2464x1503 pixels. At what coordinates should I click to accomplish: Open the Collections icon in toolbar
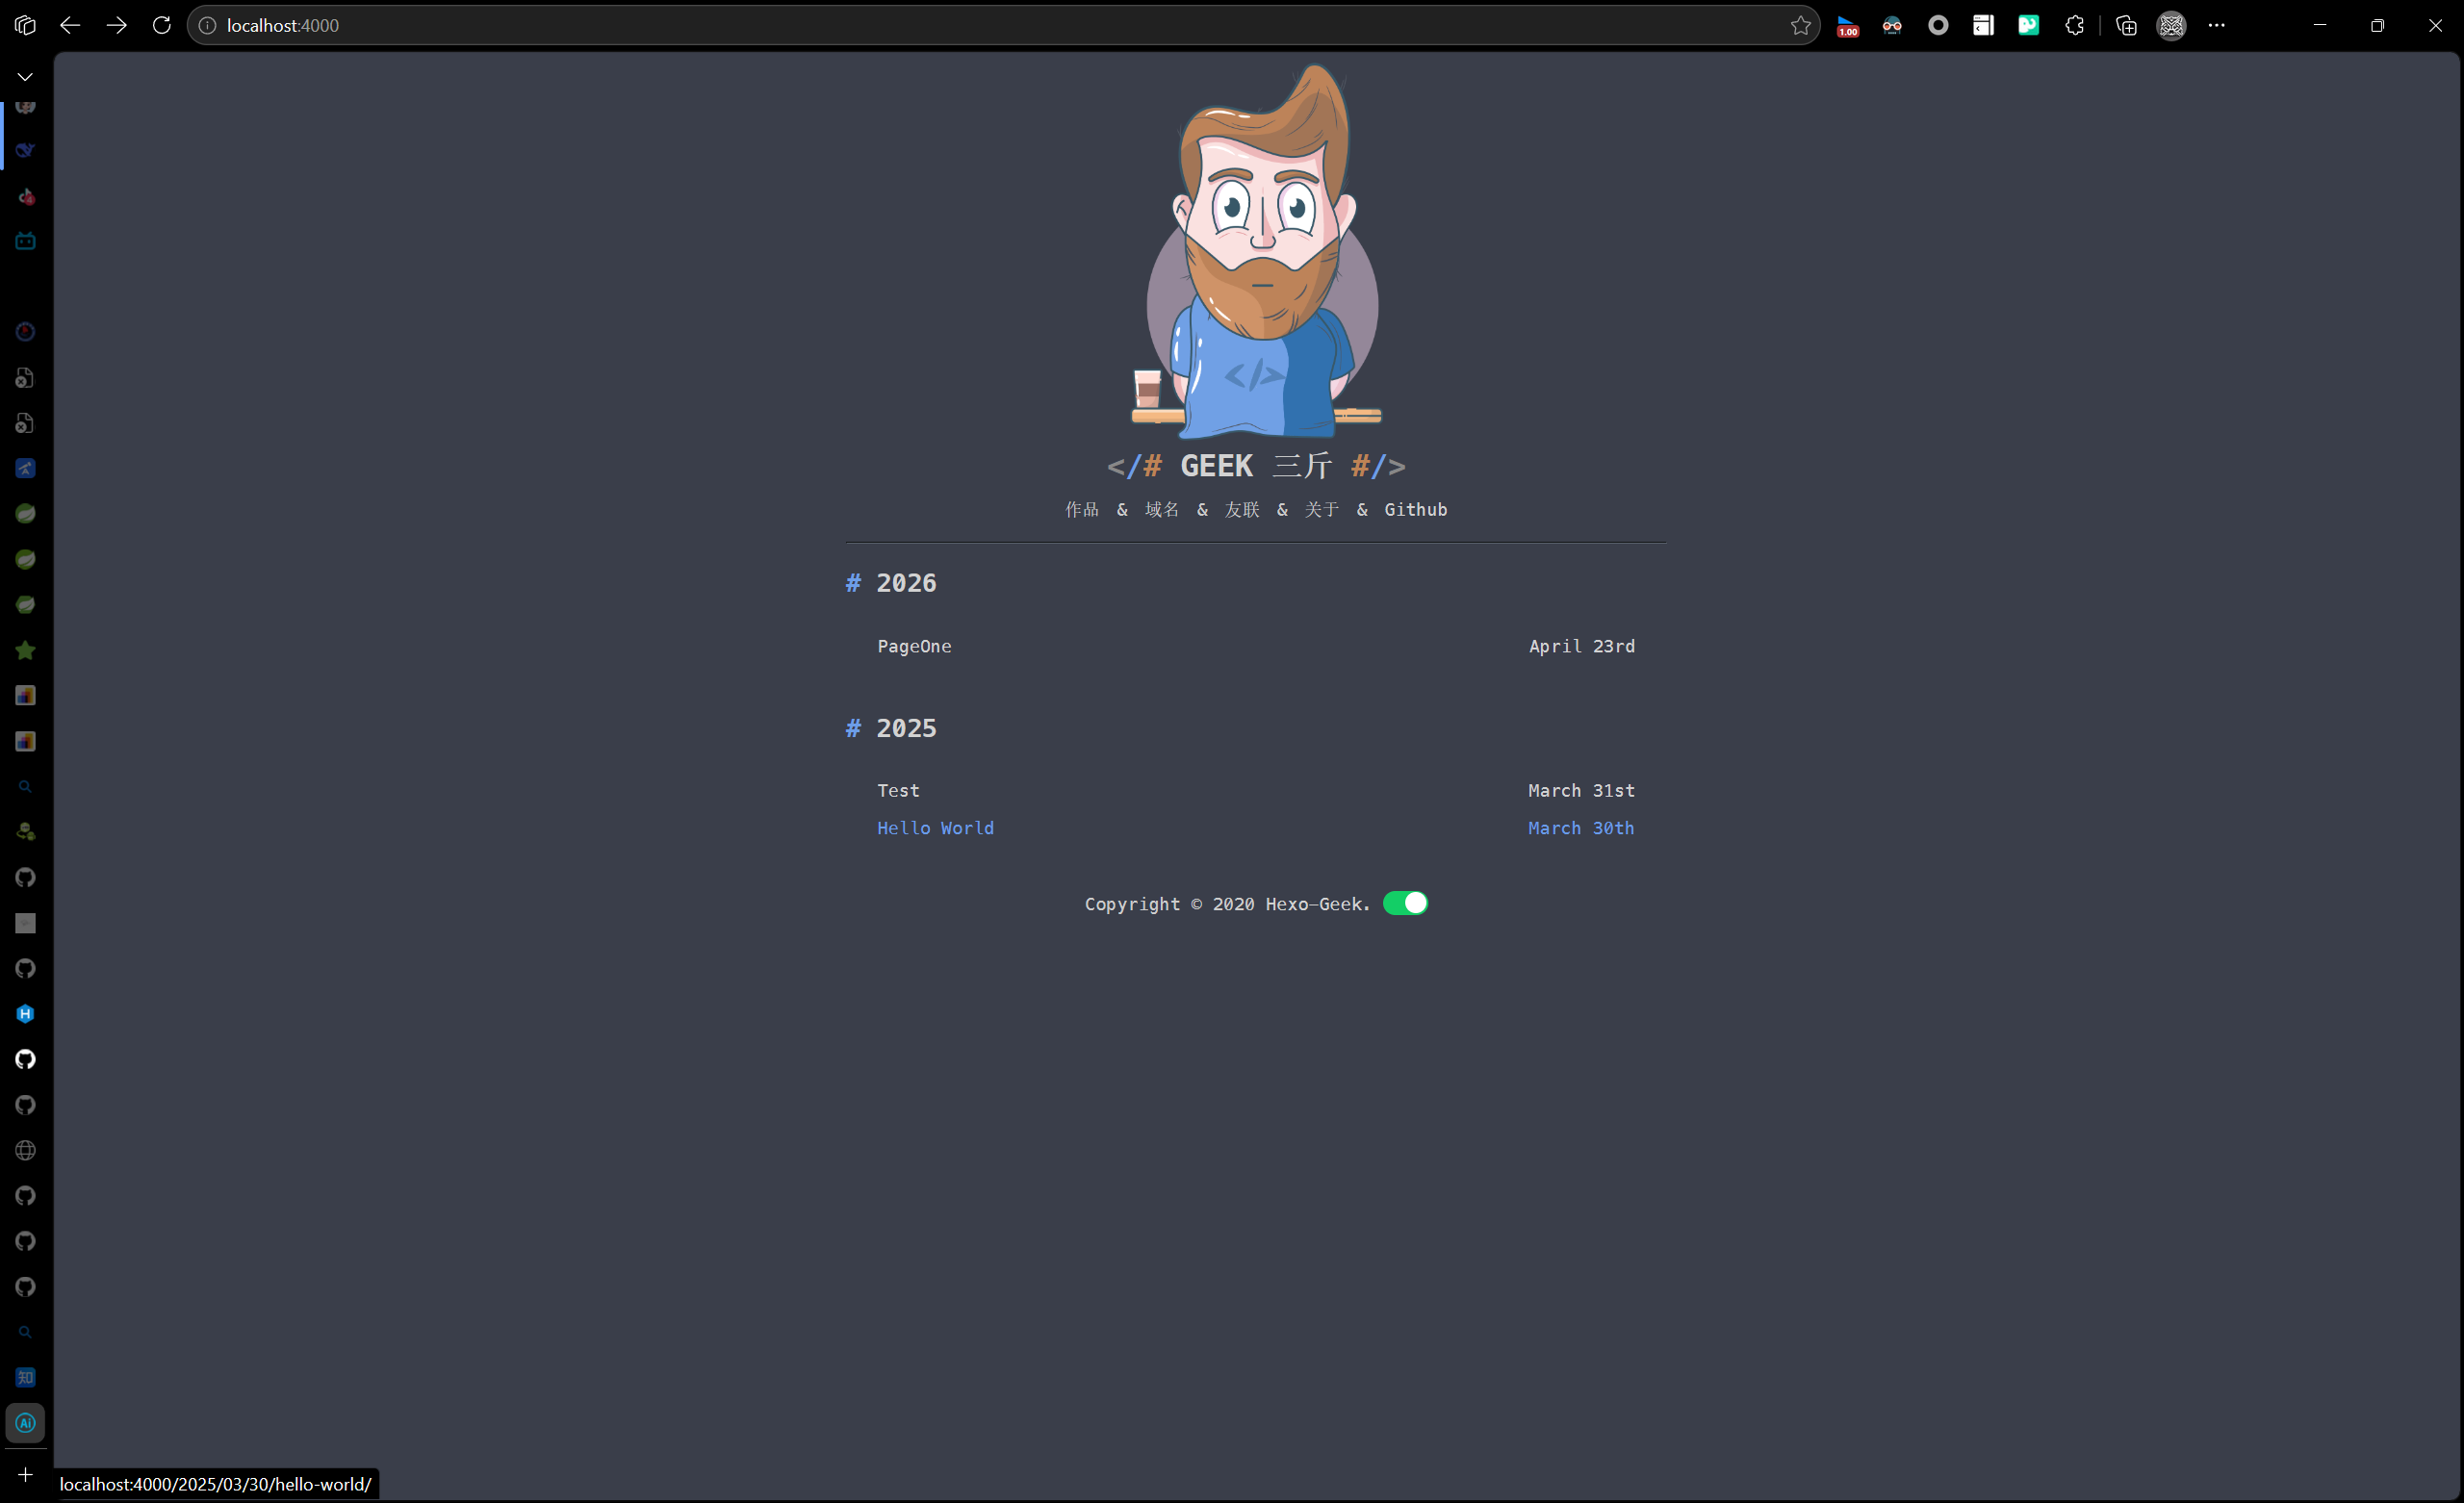[x=2126, y=25]
